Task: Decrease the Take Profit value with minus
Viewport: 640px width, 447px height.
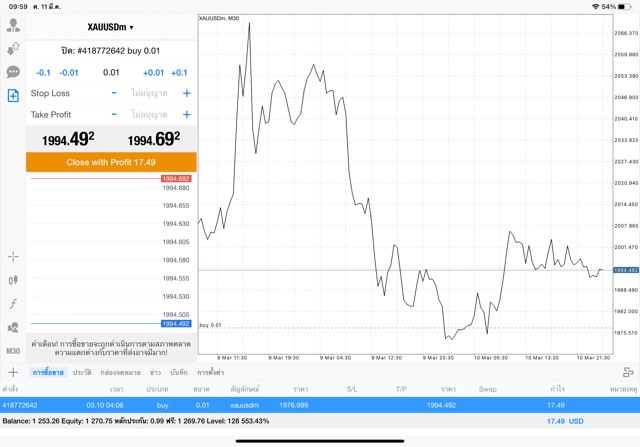Action: 114,114
